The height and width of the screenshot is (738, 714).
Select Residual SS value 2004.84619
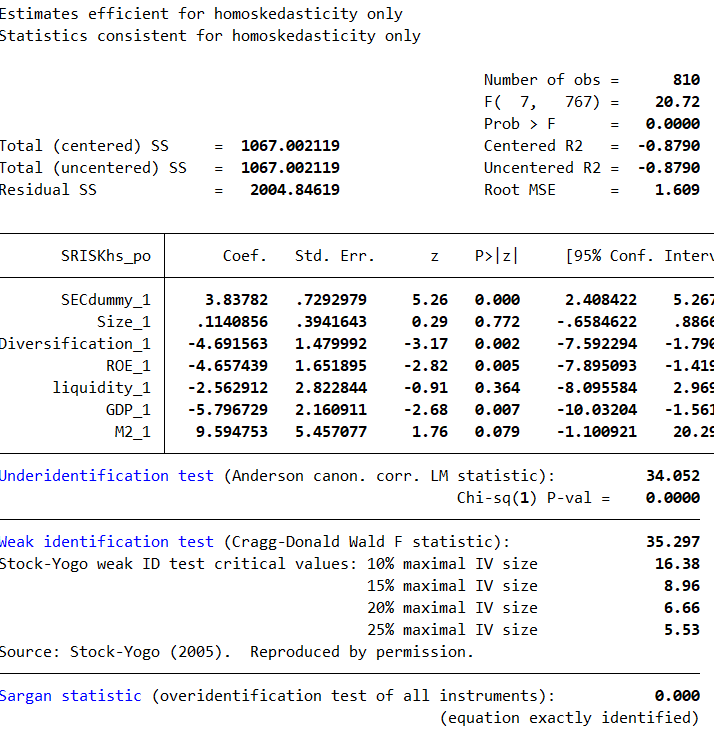point(295,190)
